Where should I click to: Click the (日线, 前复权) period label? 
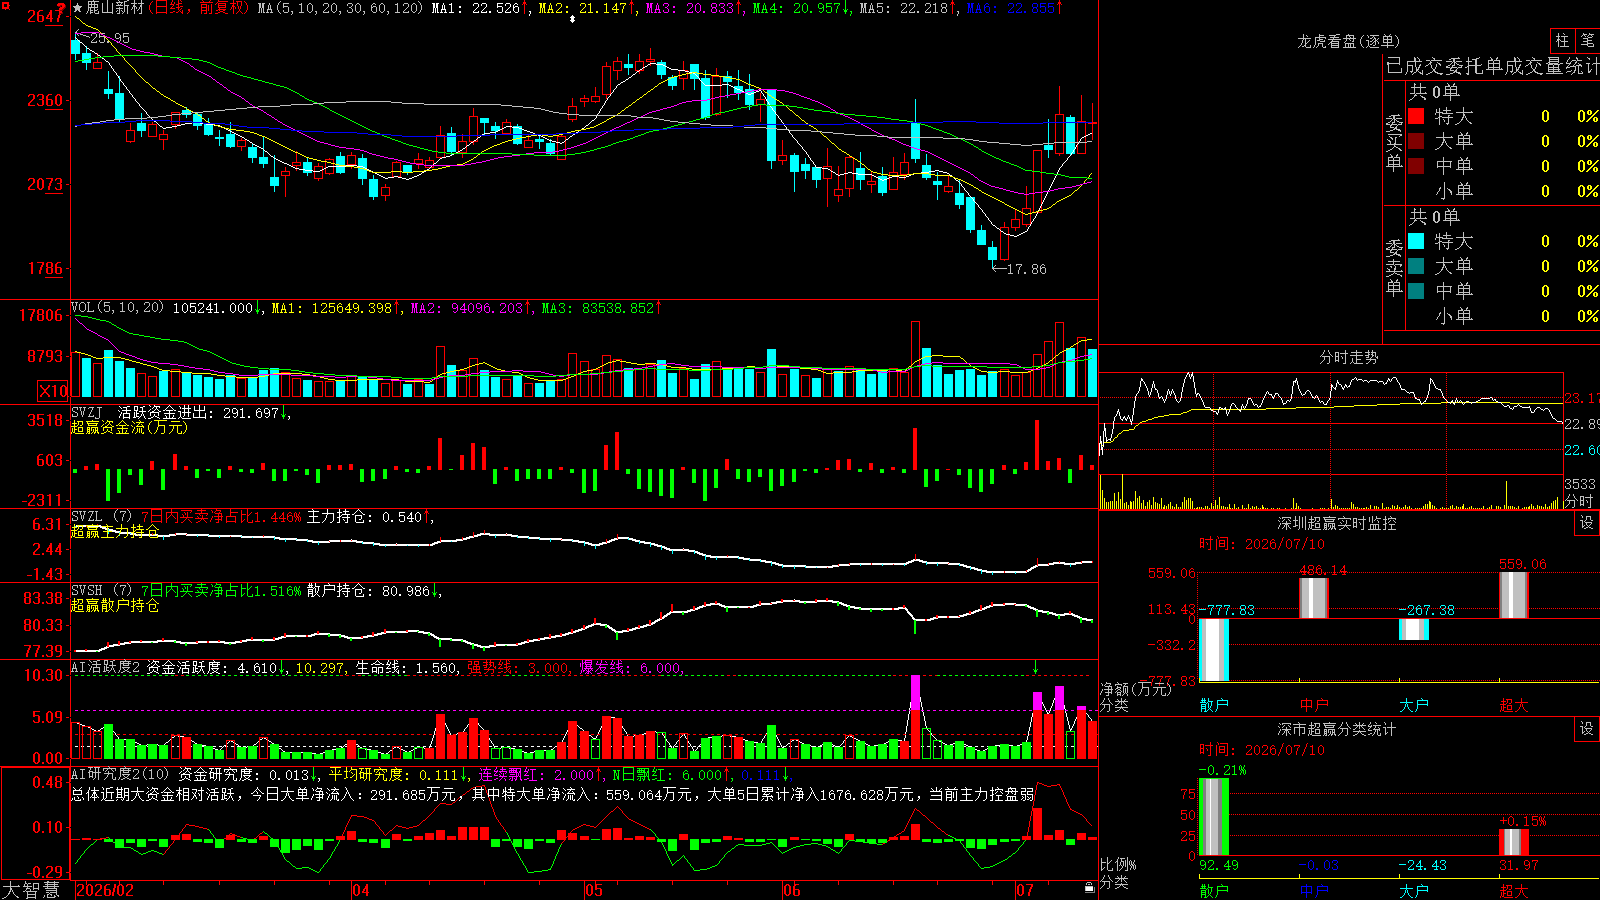198,8
